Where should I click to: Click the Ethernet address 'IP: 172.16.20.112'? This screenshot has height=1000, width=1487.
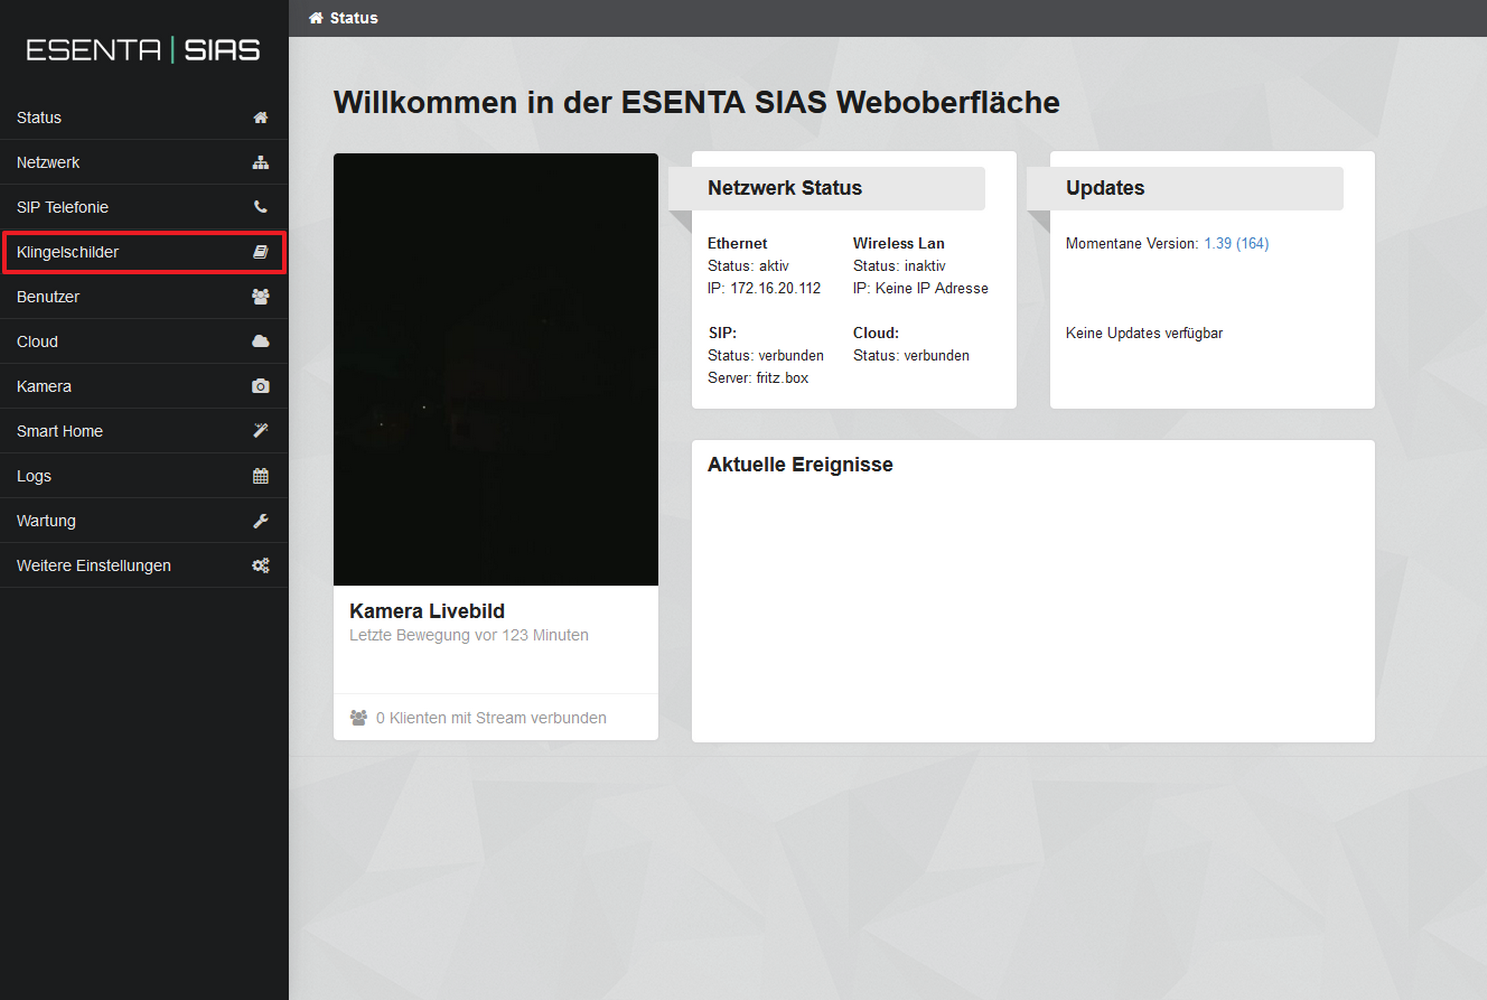[x=764, y=288]
